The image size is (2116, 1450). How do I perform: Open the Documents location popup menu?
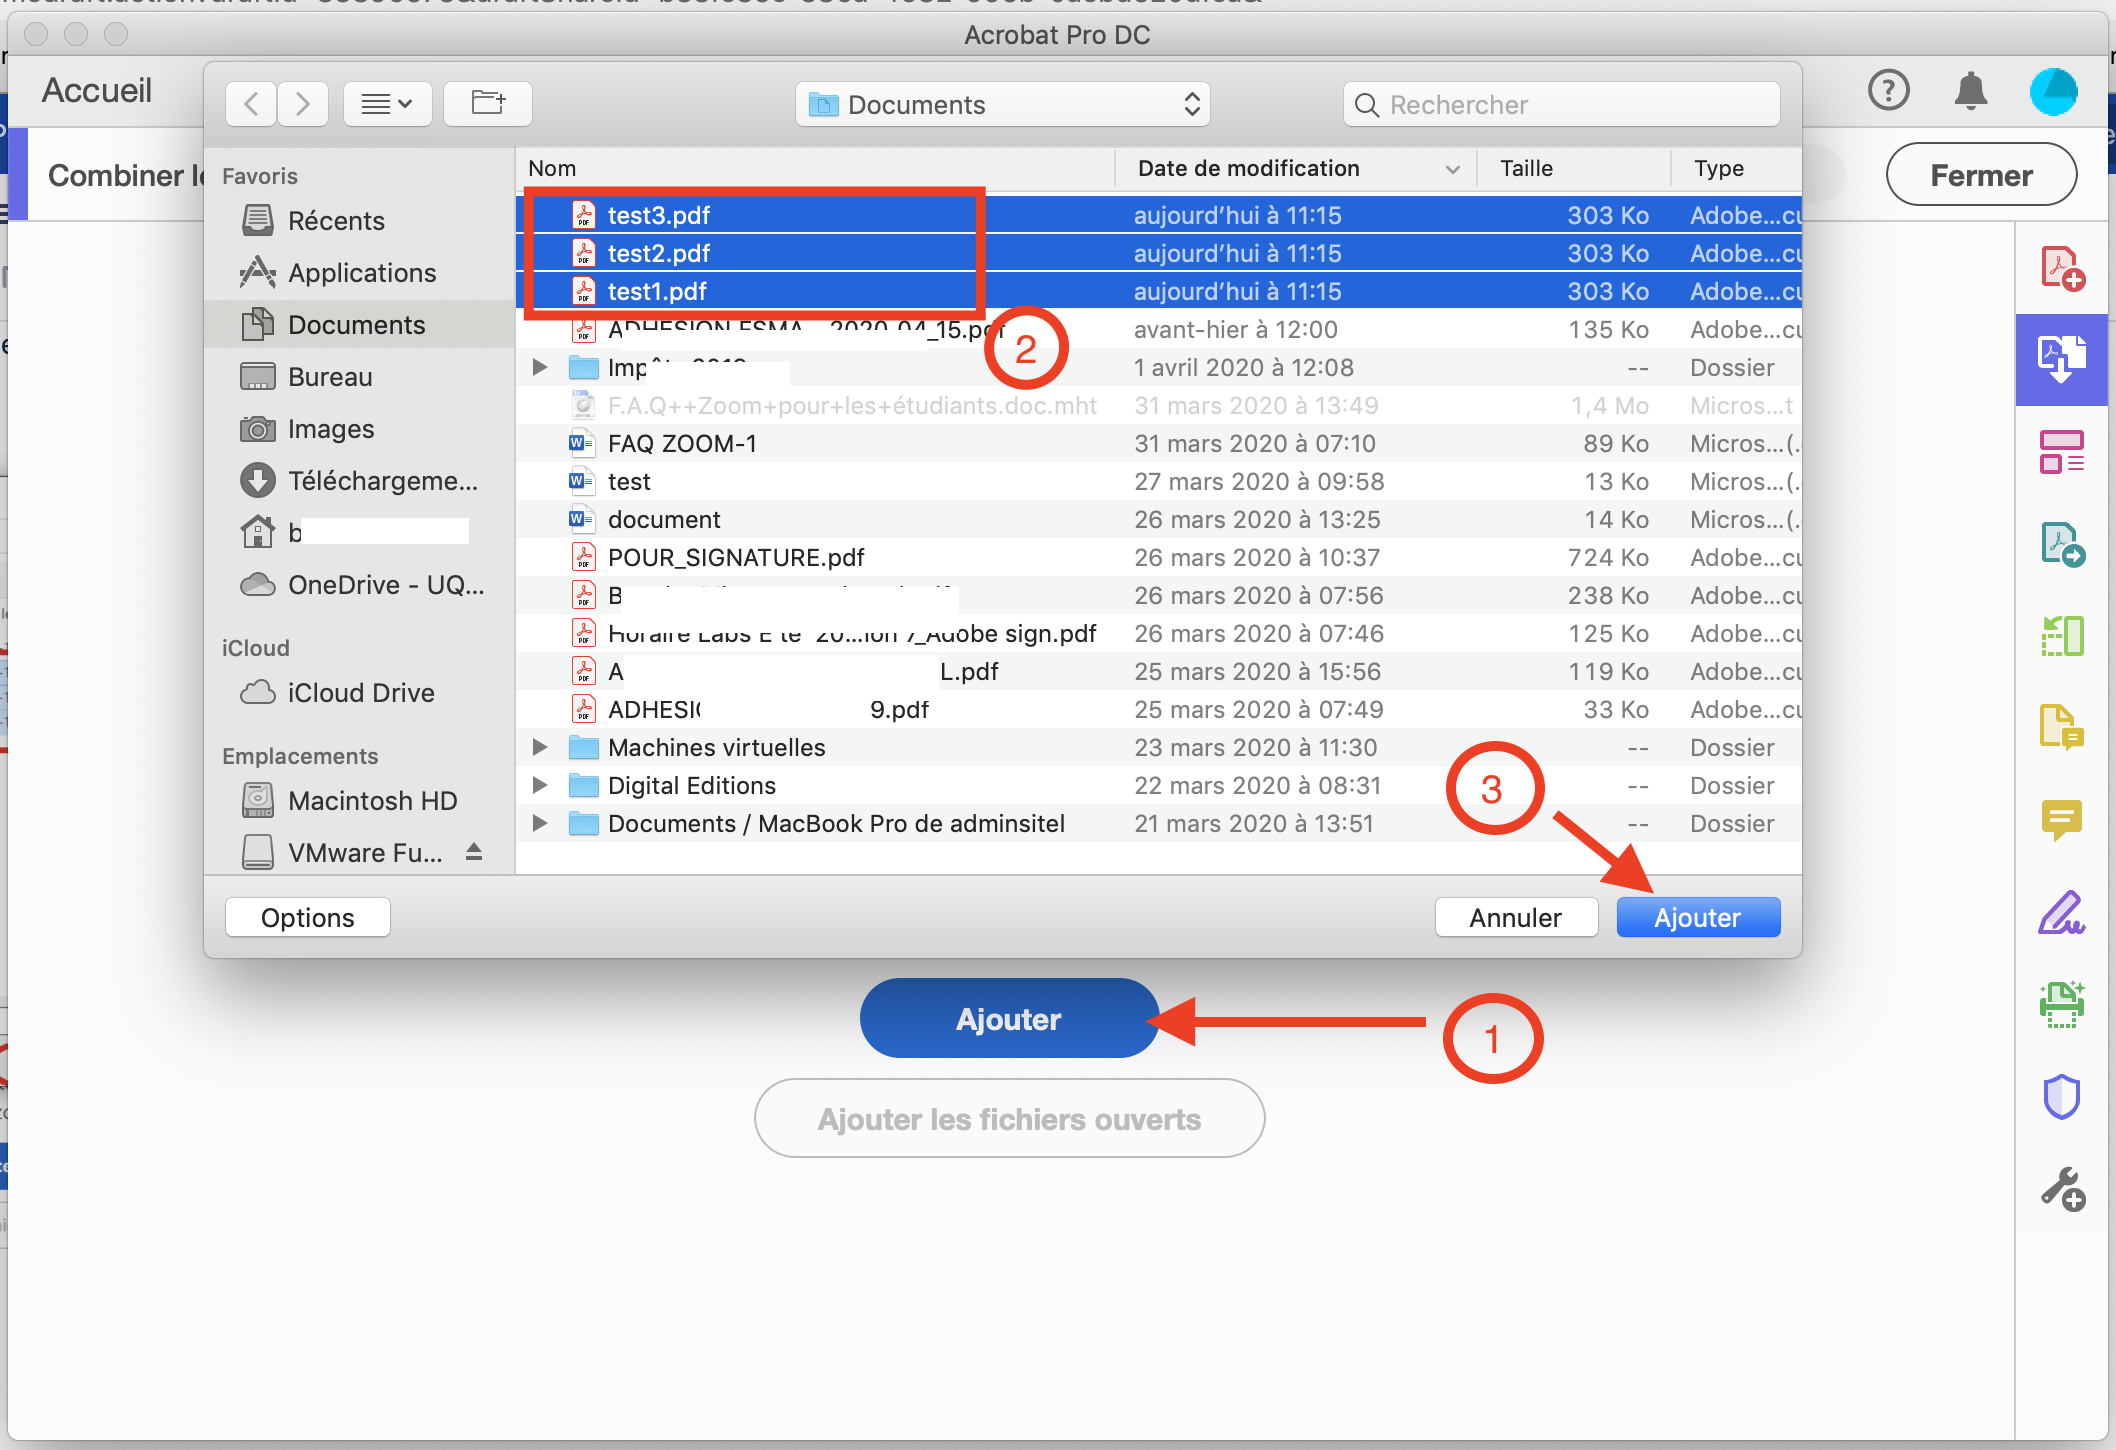1003,104
